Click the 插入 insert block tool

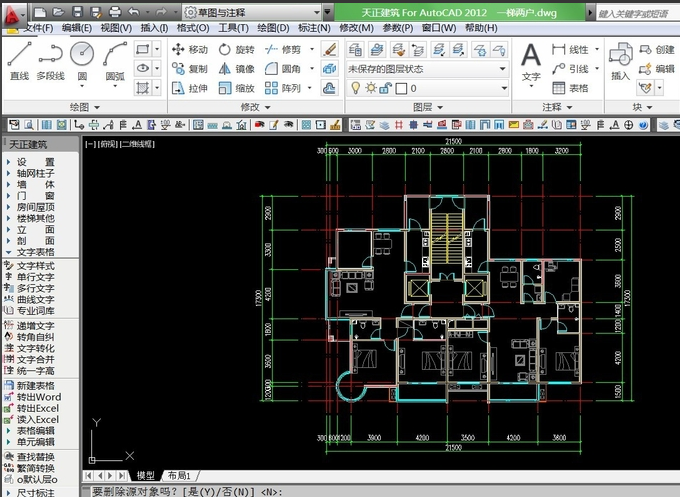coord(620,62)
